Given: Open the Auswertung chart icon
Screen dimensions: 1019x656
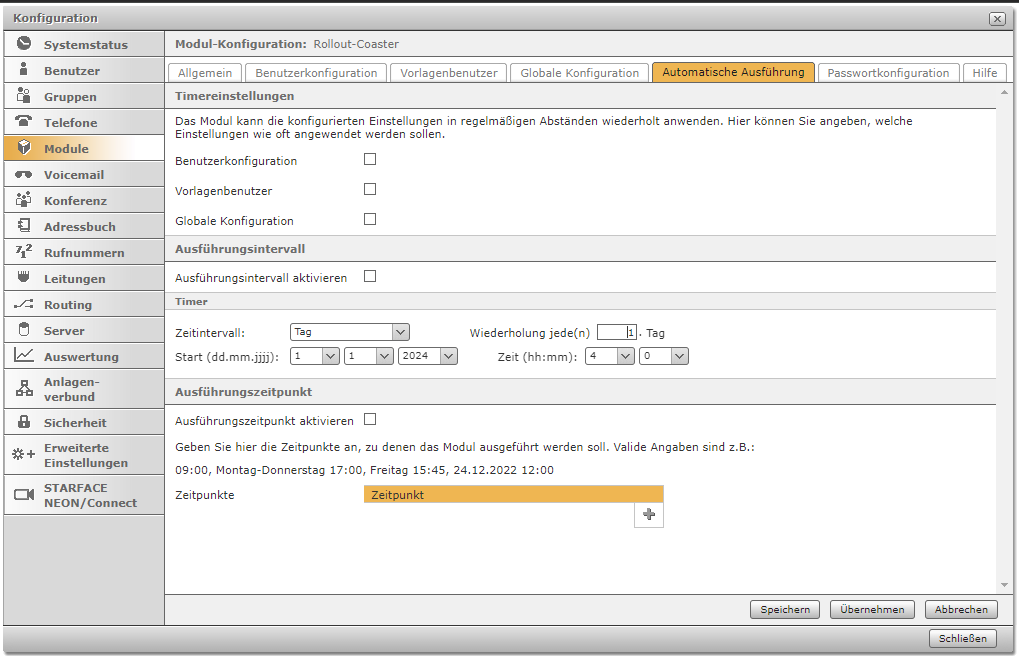Looking at the screenshot, I should (24, 356).
